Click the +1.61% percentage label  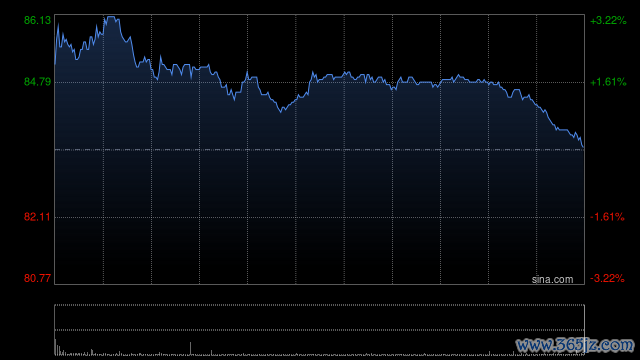[x=608, y=82]
